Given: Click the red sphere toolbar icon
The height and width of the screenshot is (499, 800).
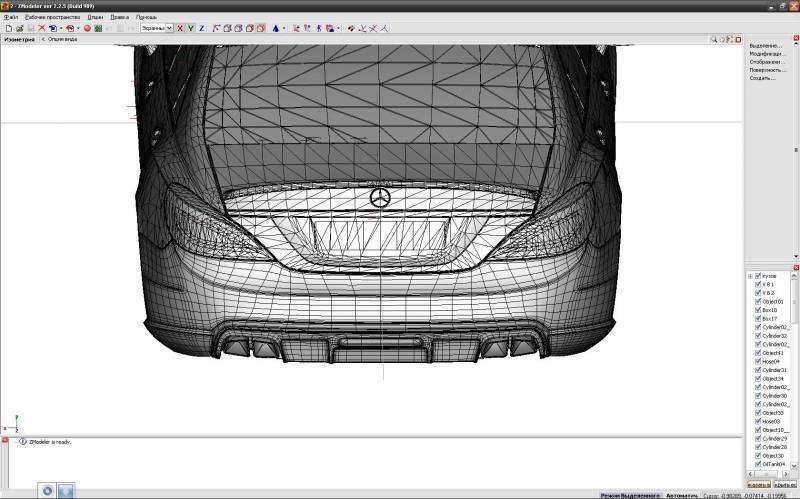Looking at the screenshot, I should tap(87, 29).
